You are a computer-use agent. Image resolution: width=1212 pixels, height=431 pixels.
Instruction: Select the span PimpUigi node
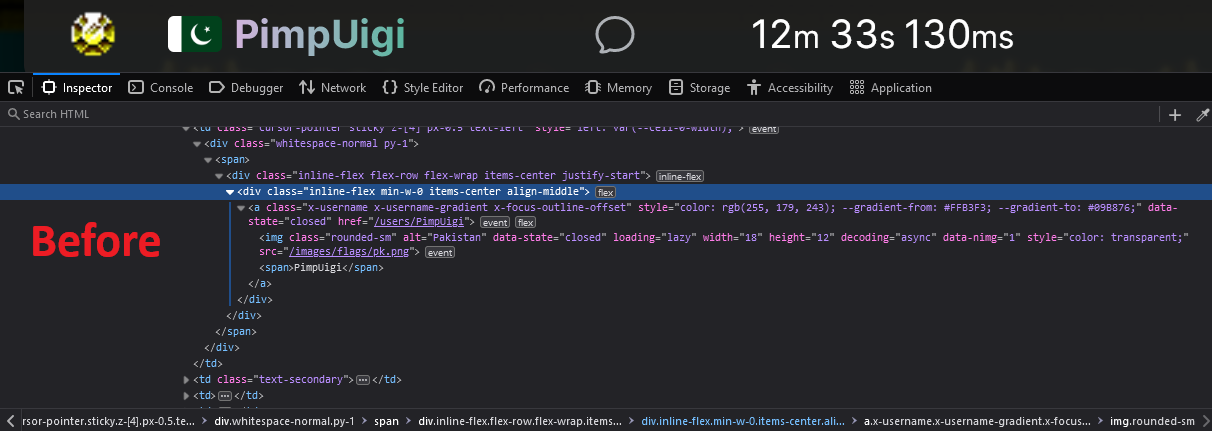pos(322,268)
